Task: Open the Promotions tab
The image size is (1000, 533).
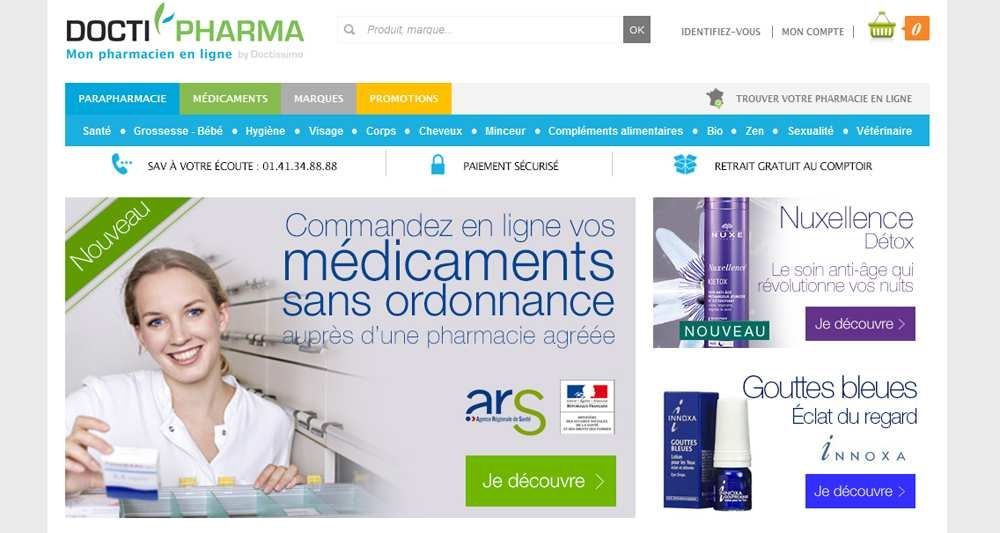Action: pyautogui.click(x=404, y=99)
